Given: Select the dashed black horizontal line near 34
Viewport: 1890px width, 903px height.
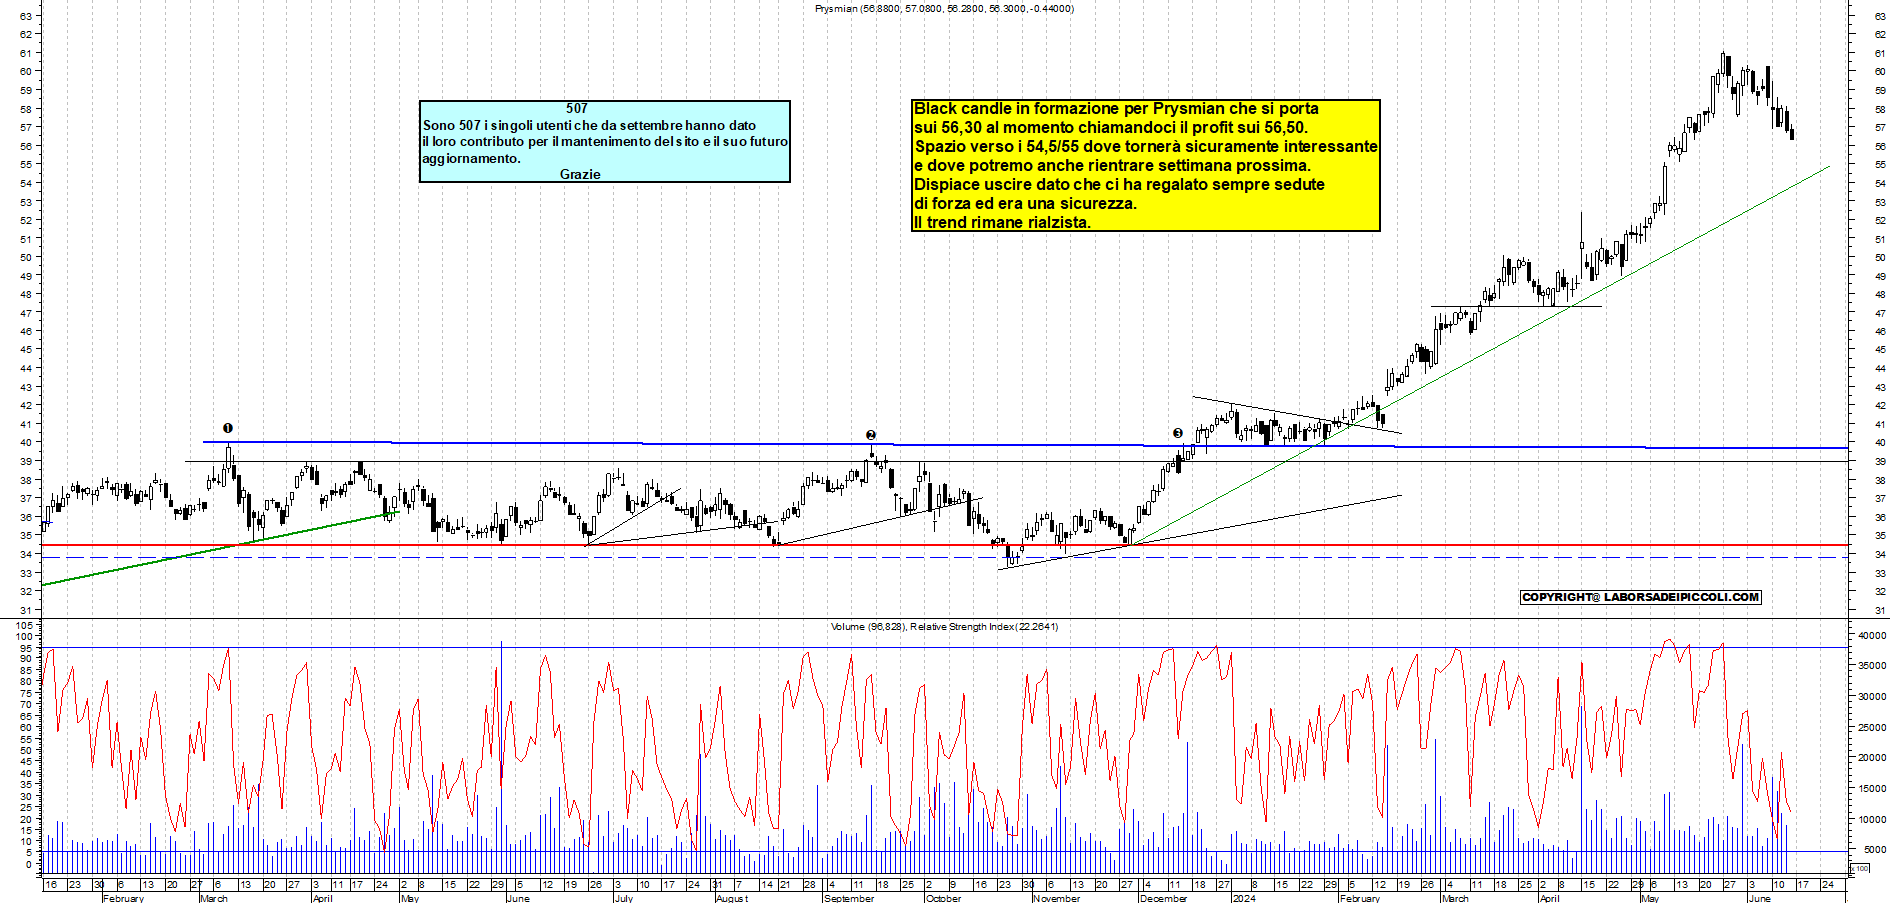Looking at the screenshot, I should pos(944,557).
